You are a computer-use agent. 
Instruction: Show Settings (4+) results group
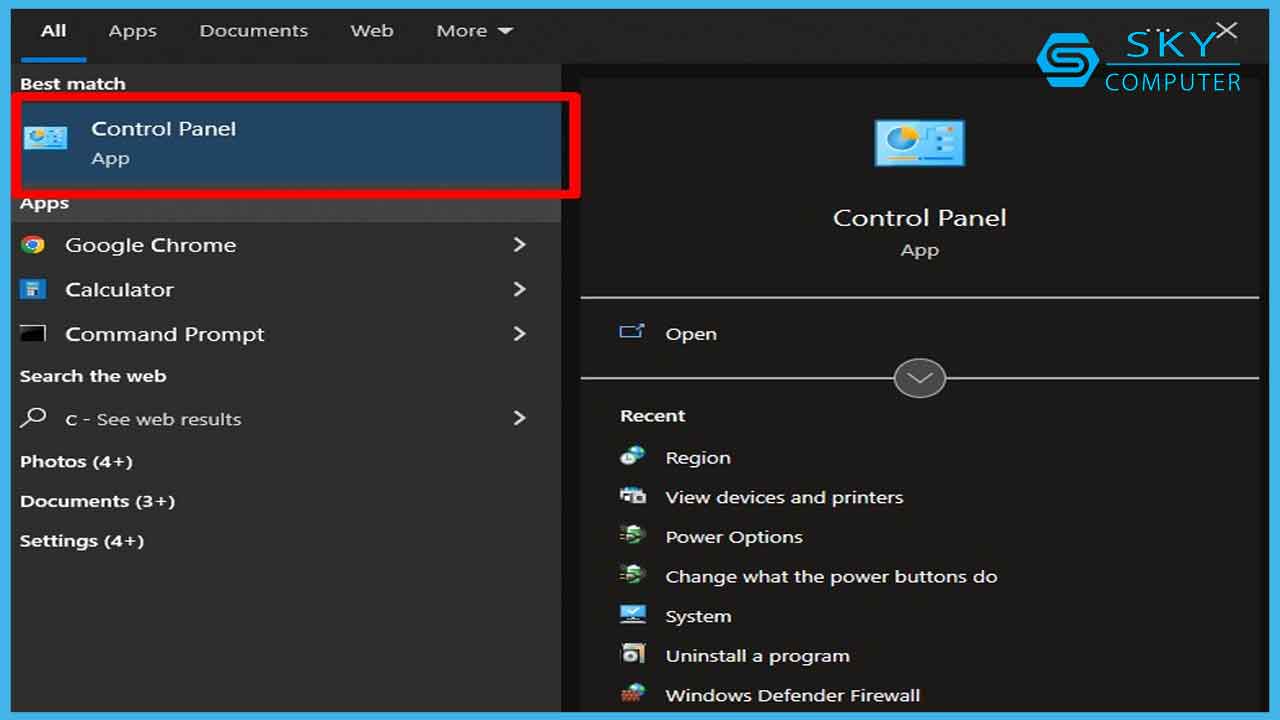tap(82, 541)
